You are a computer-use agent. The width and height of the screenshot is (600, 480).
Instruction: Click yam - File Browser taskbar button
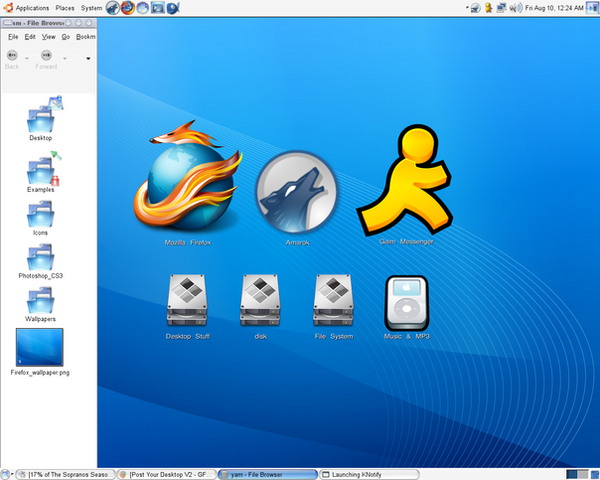(268, 475)
